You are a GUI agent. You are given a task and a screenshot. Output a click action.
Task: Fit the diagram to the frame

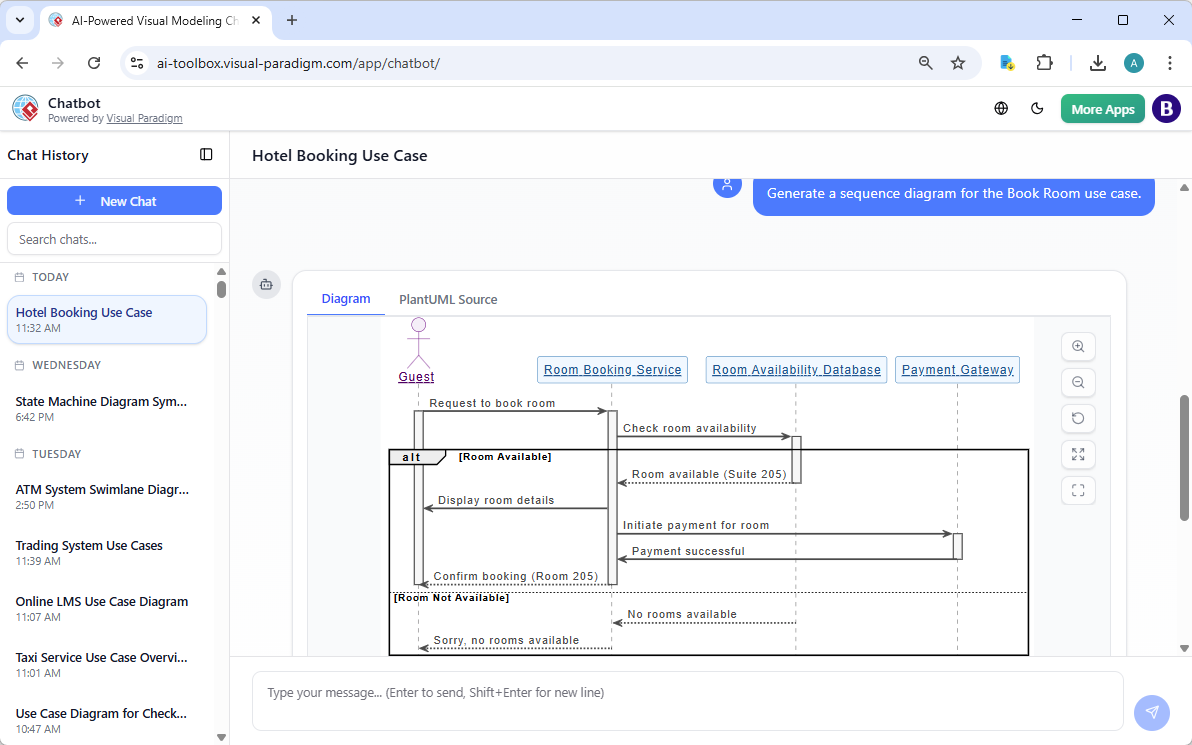tap(1078, 490)
